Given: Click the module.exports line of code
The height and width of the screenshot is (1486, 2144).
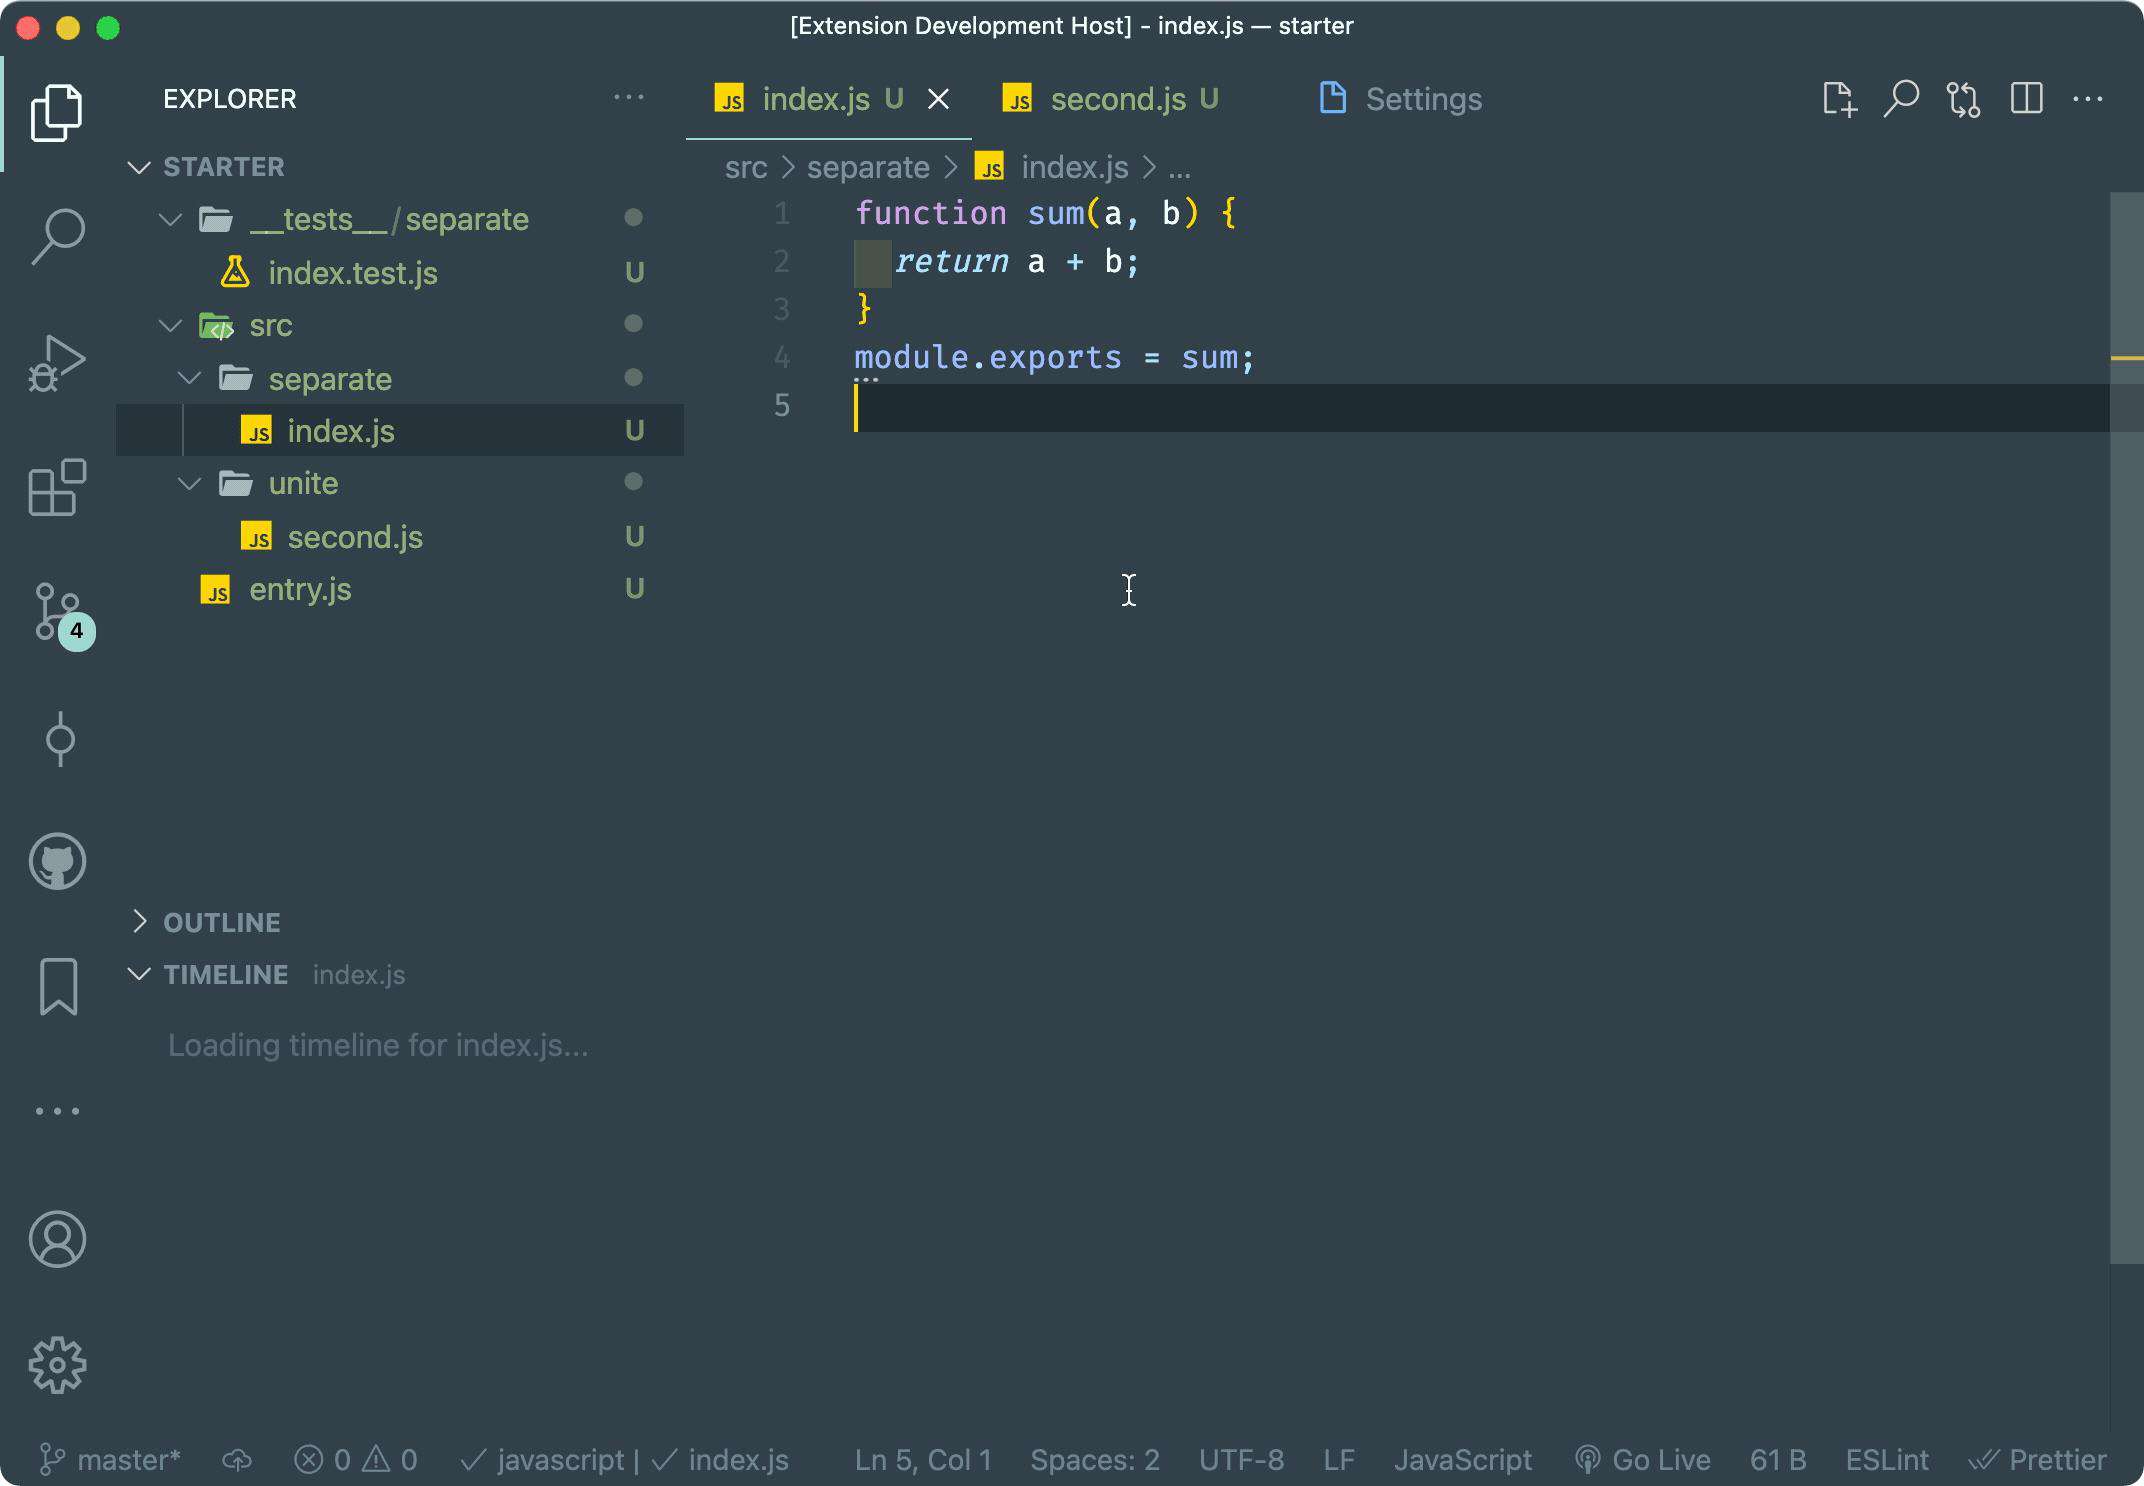Looking at the screenshot, I should [1054, 357].
